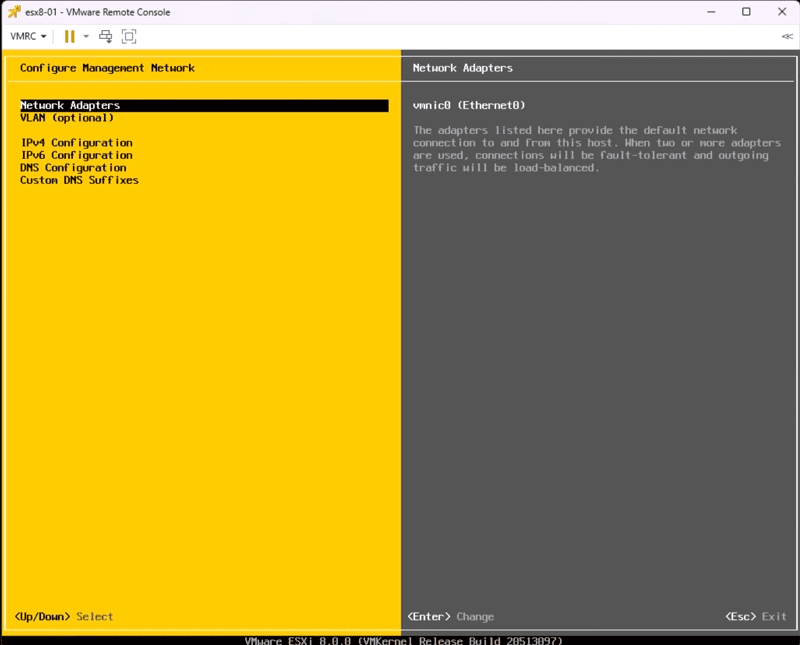Image resolution: width=800 pixels, height=645 pixels.
Task: Minimize the VMware Remote Console window
Action: 711,12
